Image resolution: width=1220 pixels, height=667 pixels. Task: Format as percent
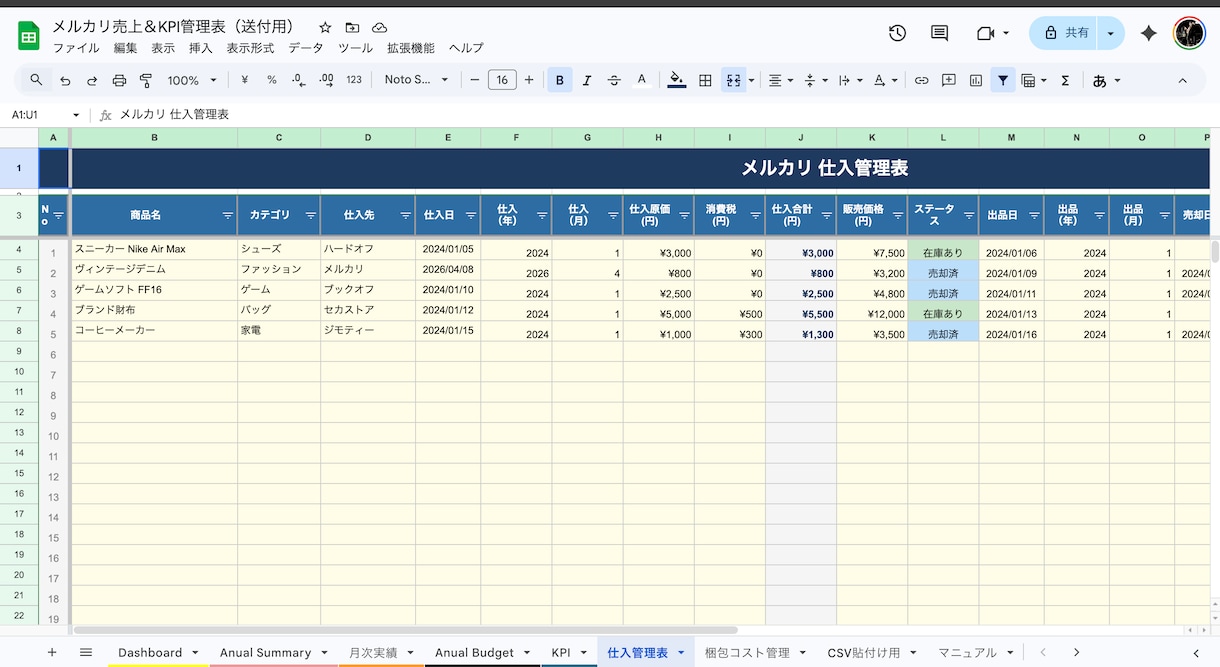coord(272,80)
